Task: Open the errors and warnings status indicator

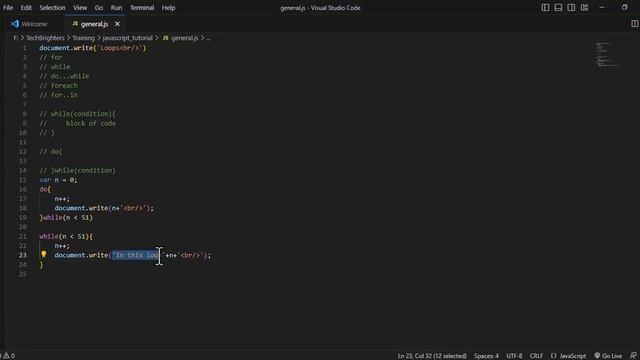Action: pos(7,356)
